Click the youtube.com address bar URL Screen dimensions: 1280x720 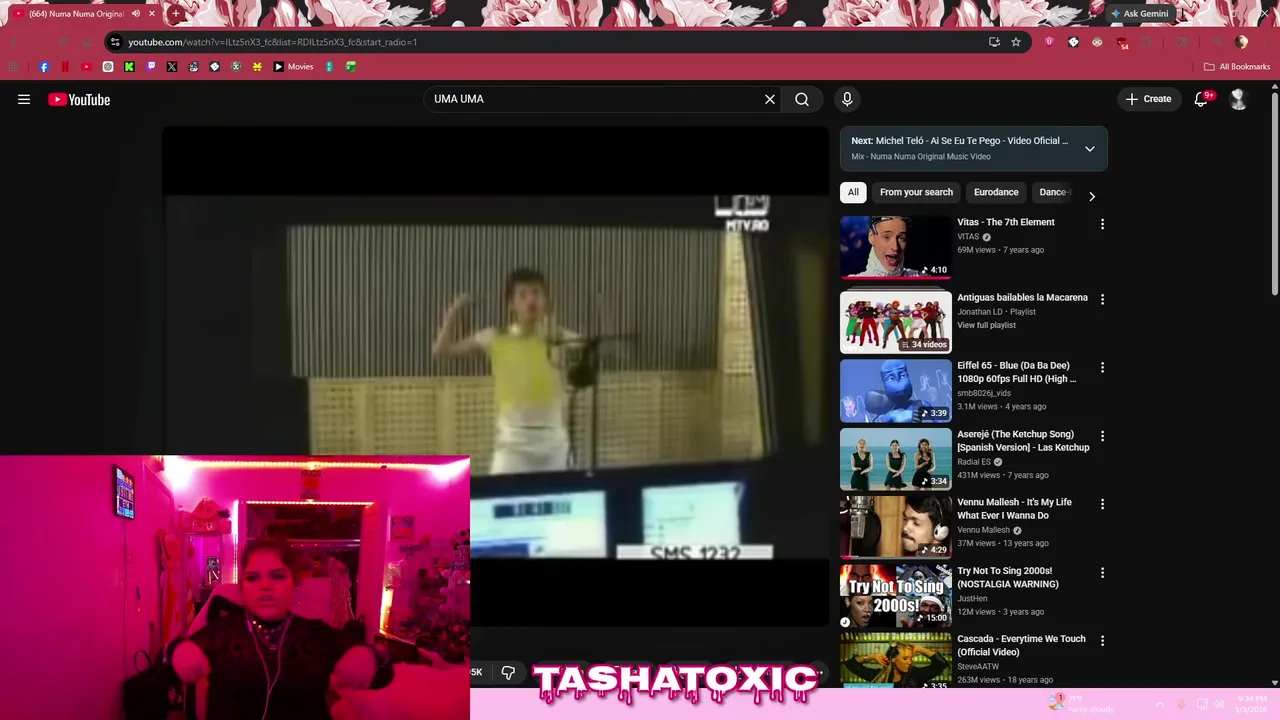coord(272,42)
